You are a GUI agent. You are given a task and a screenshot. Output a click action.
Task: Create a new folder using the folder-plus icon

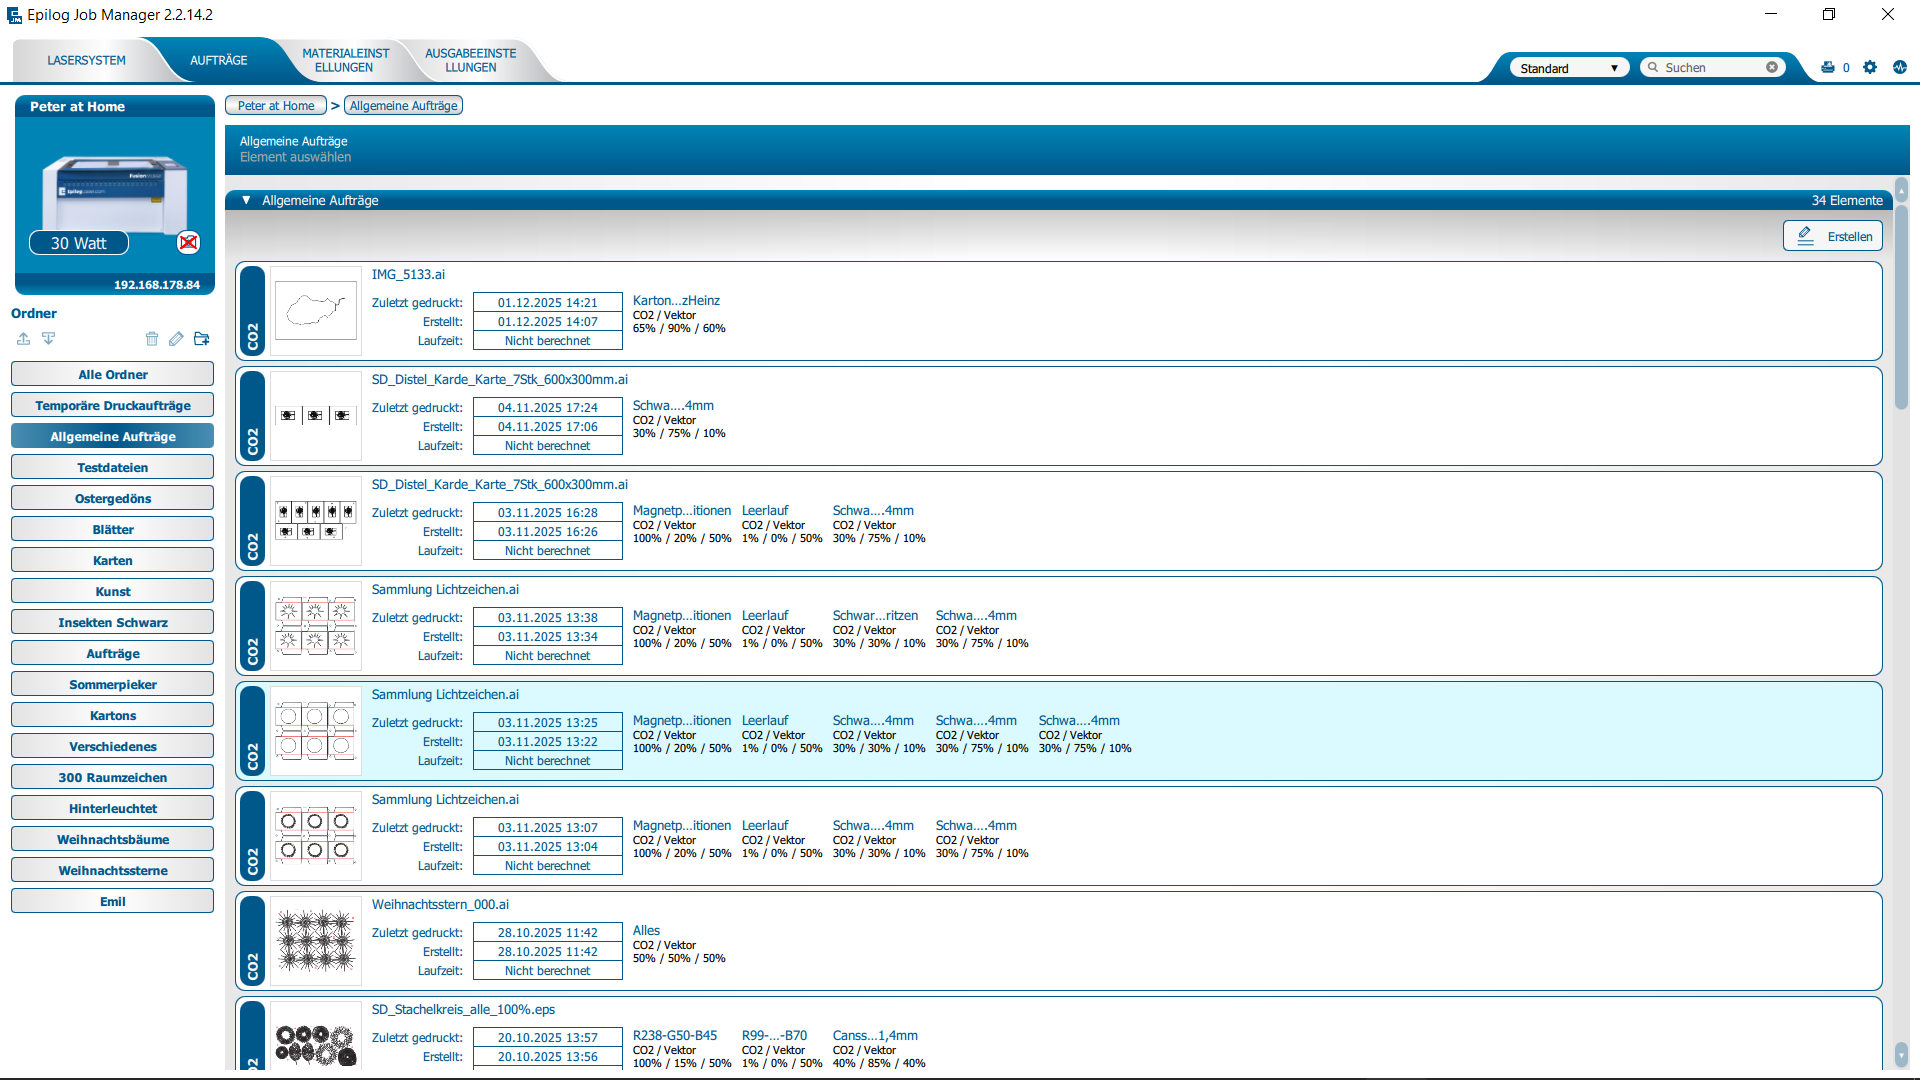[x=201, y=339]
